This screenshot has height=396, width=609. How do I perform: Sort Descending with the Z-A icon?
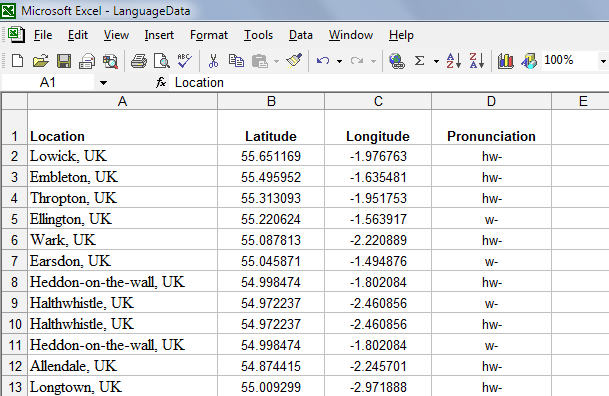pos(477,61)
